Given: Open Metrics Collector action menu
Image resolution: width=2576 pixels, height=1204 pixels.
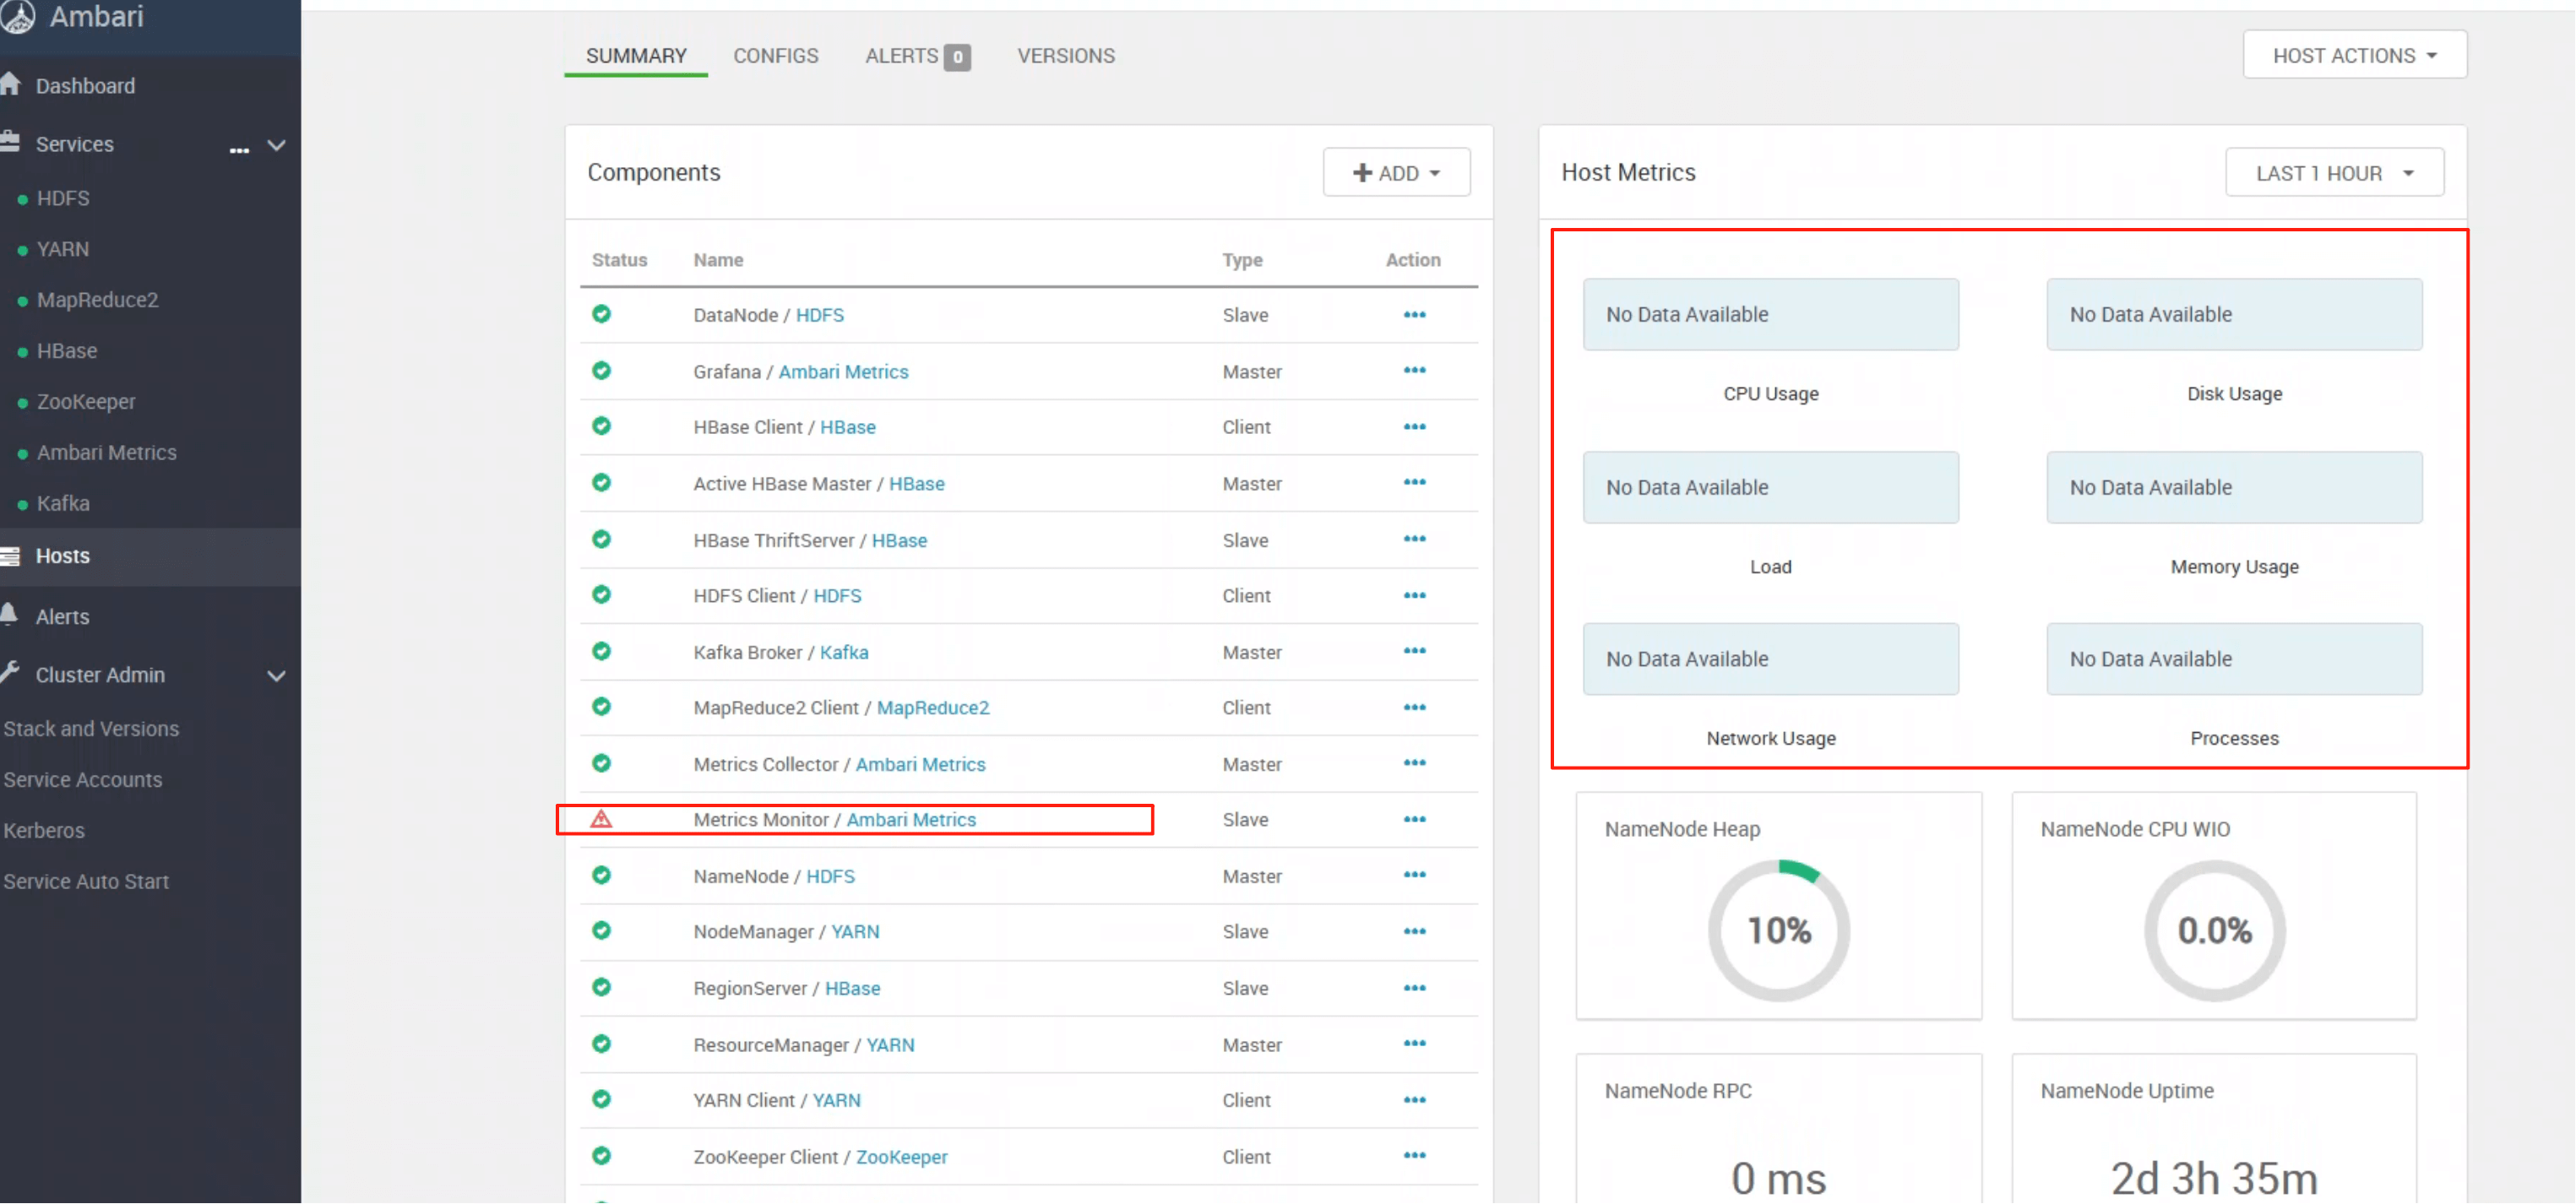Looking at the screenshot, I should pyautogui.click(x=1414, y=763).
